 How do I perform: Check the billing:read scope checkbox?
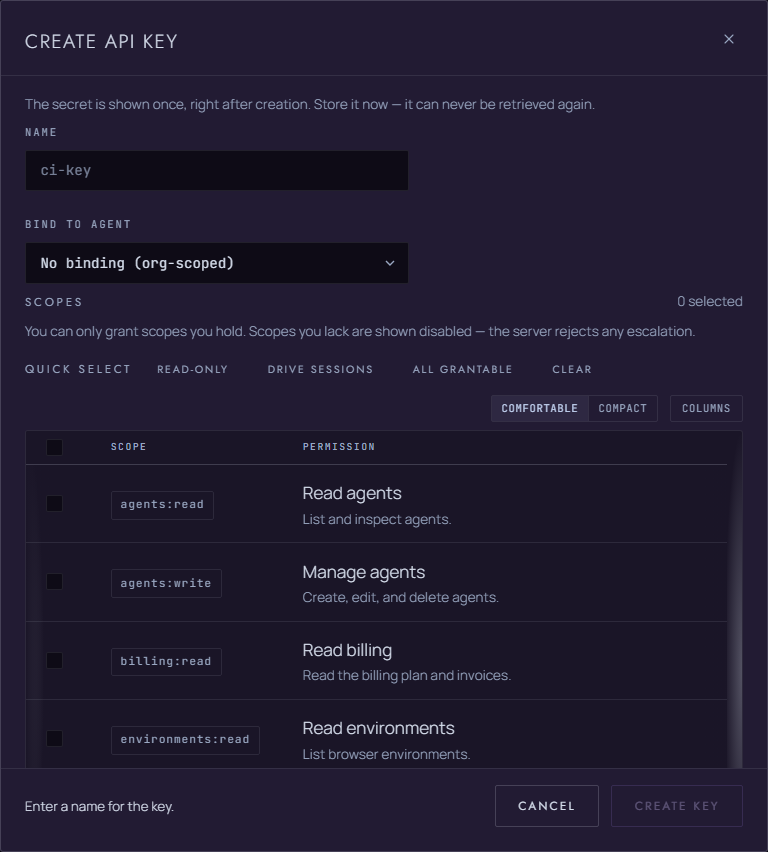tap(54, 660)
